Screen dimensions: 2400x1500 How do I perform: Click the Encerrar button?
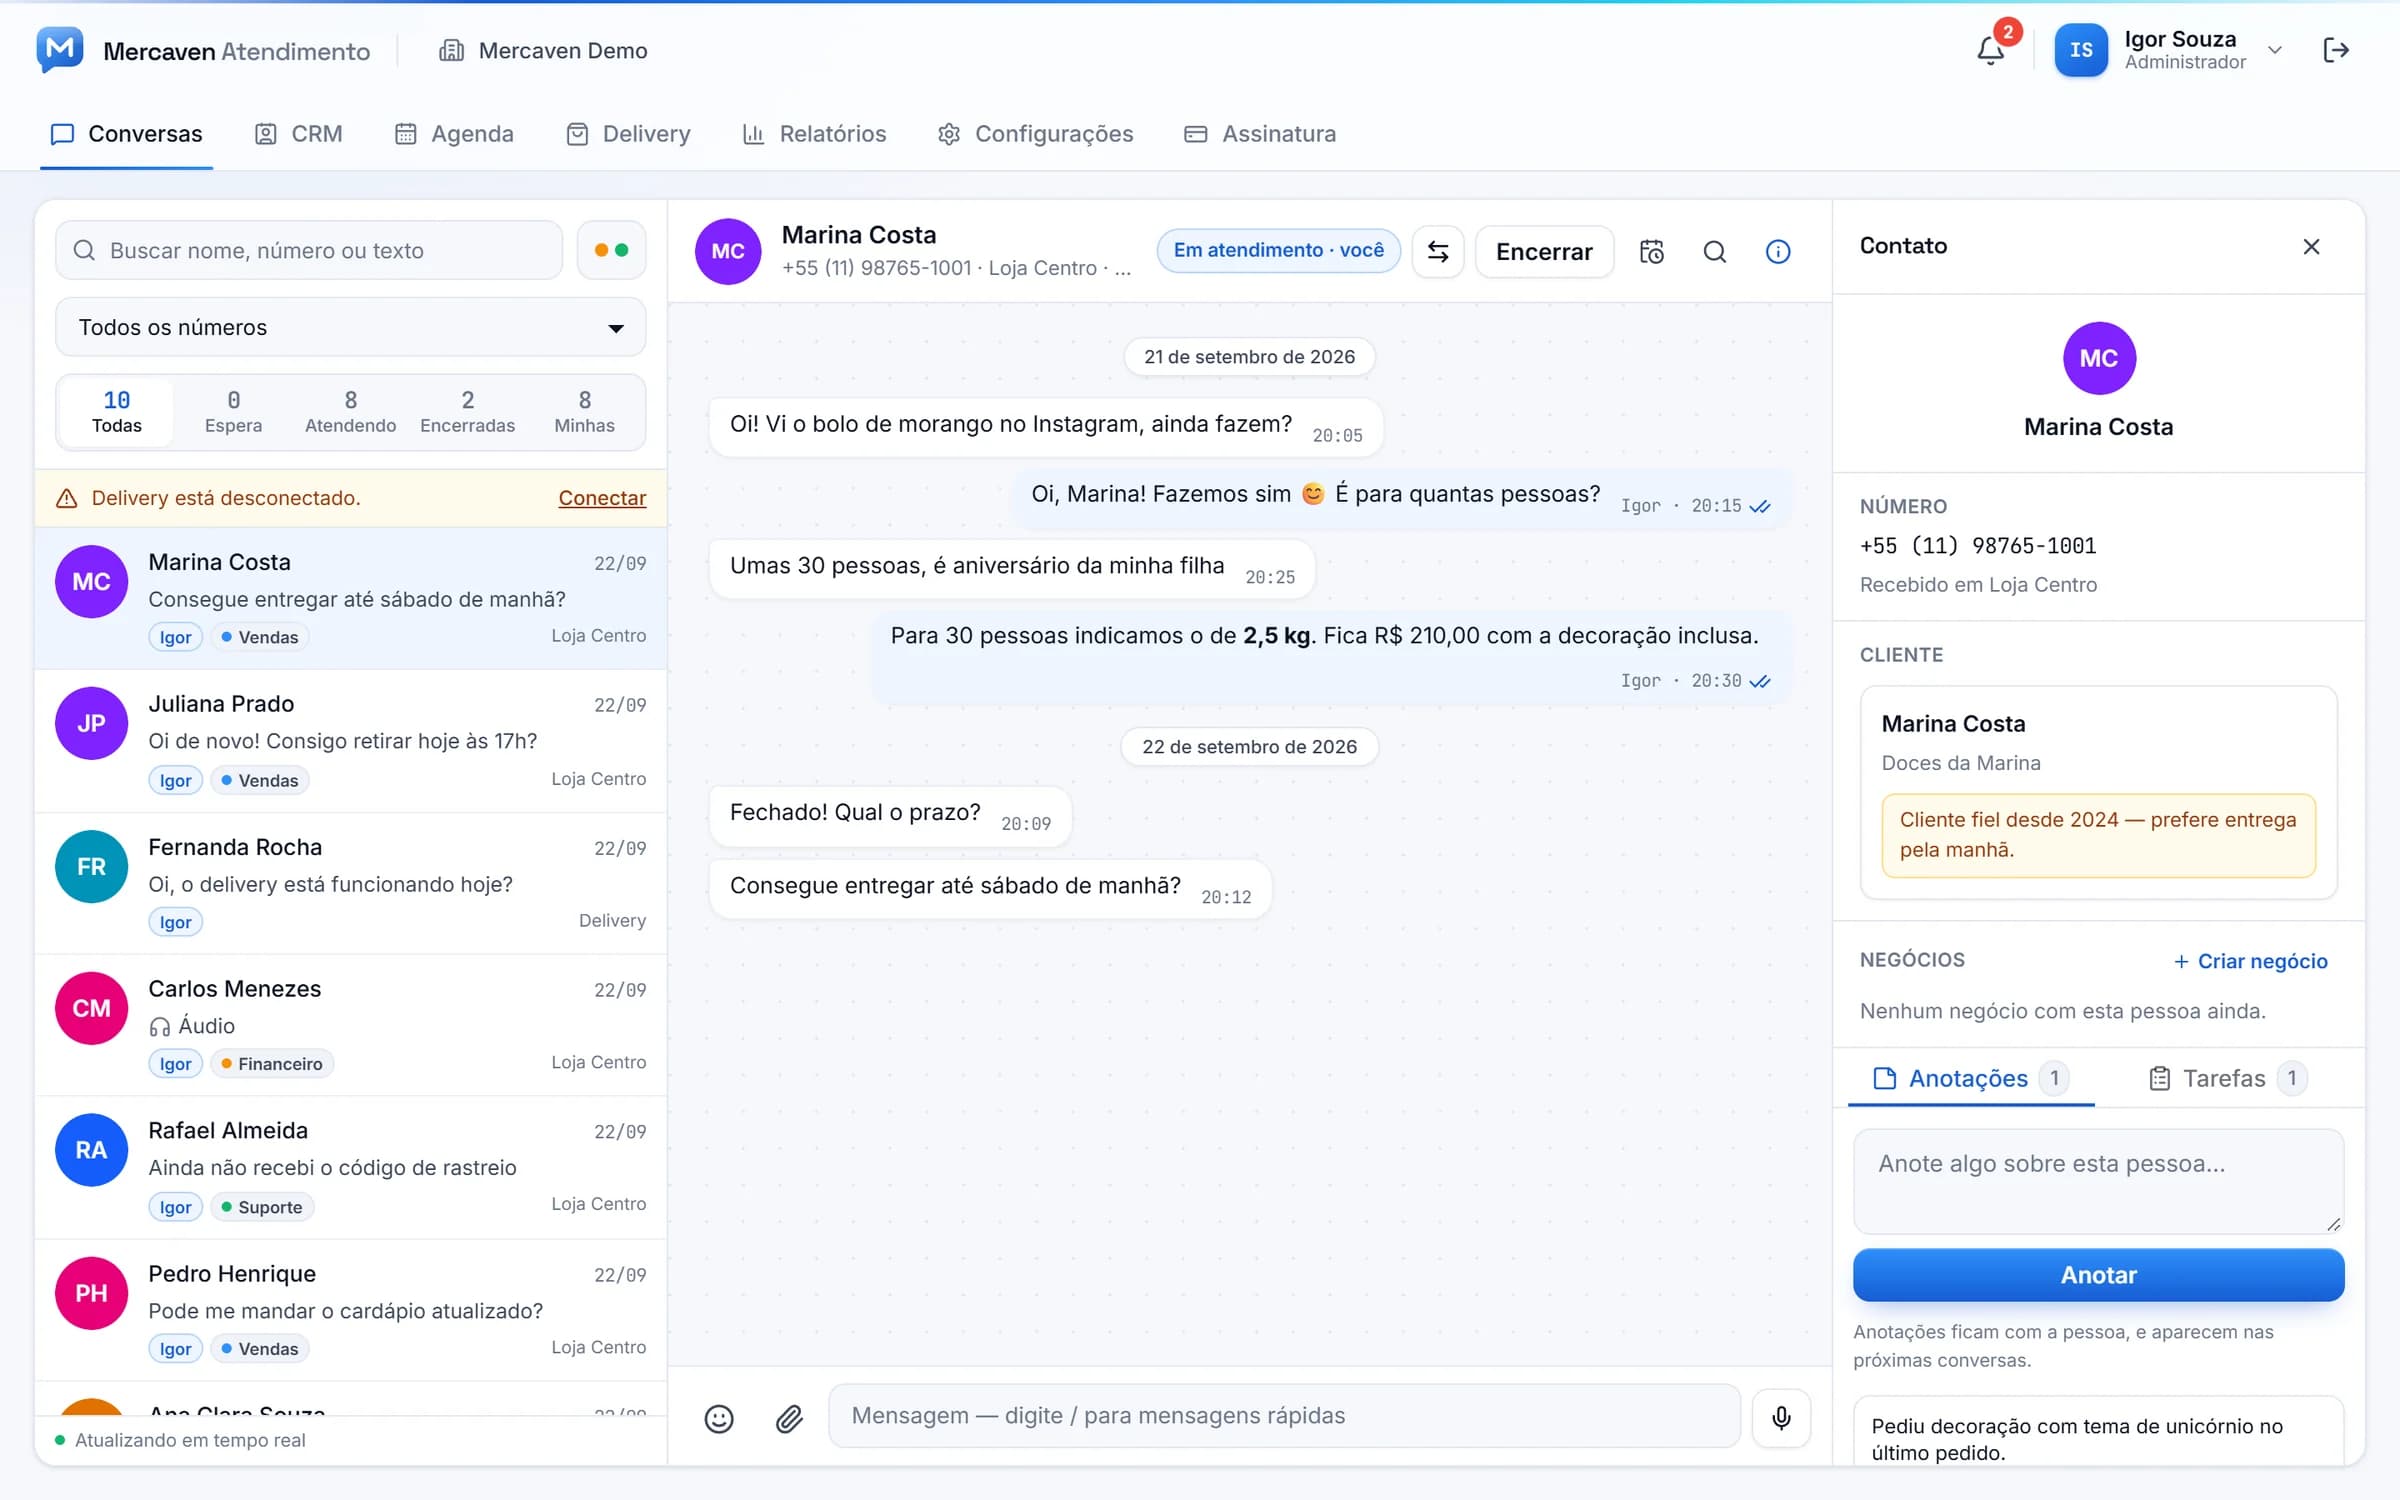1544,252
